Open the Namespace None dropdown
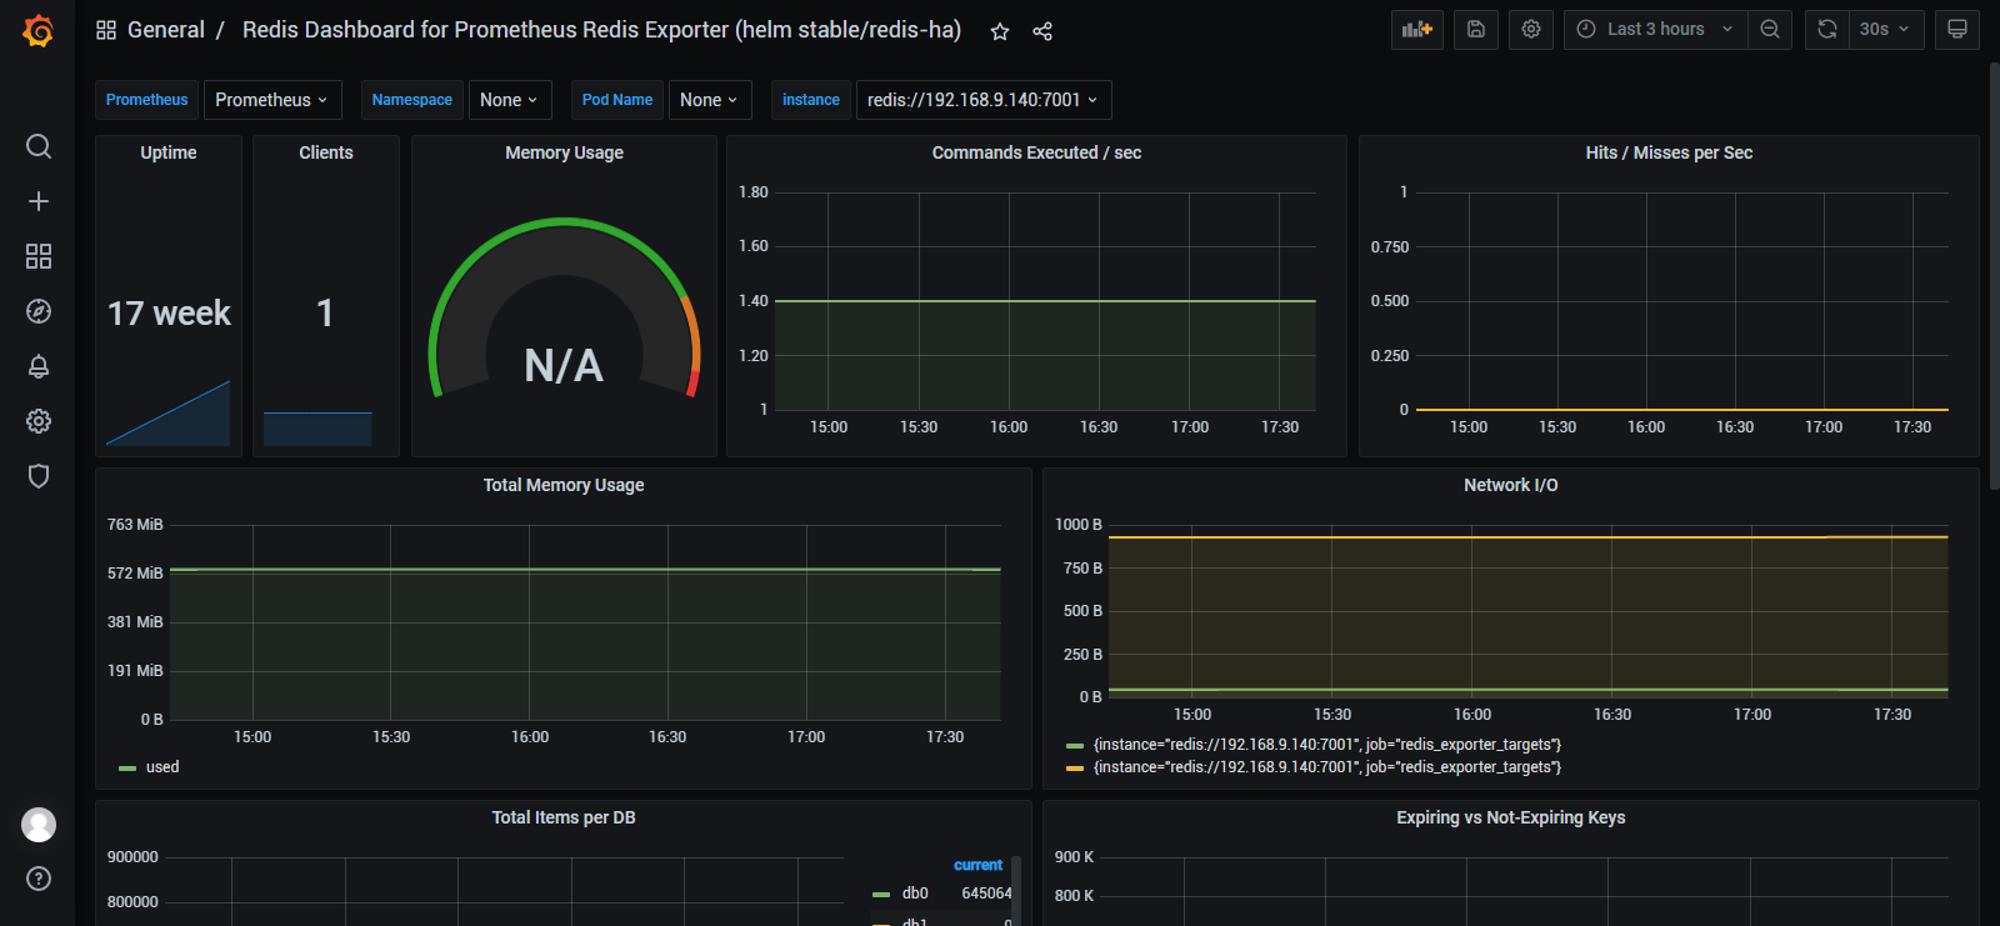The image size is (2000, 926). point(509,100)
